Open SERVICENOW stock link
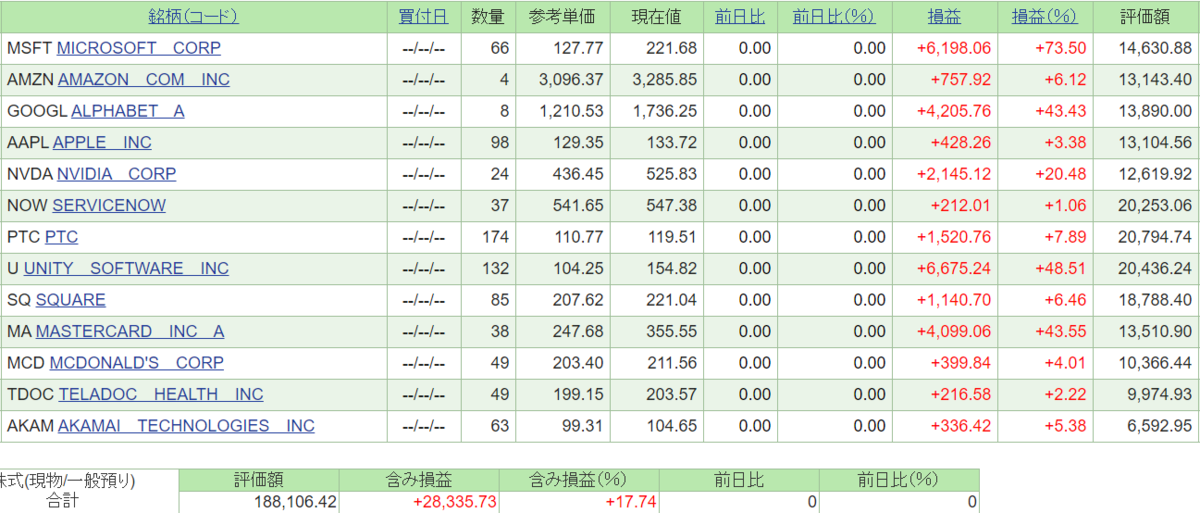This screenshot has width=1200, height=513. point(109,206)
